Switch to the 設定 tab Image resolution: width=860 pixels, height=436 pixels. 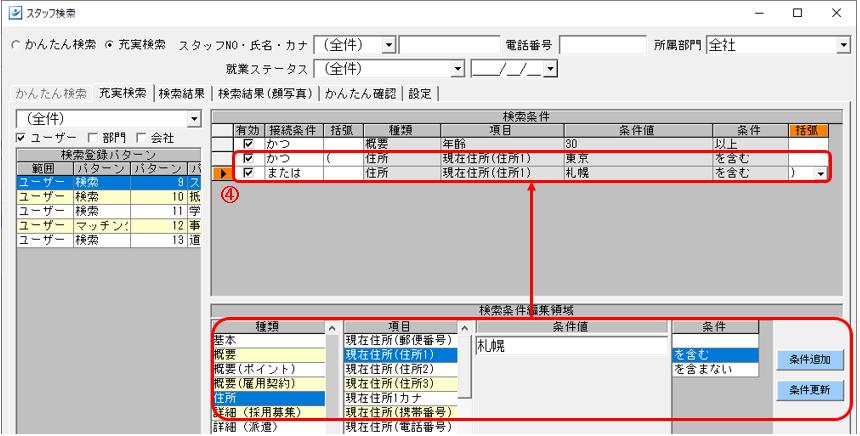pyautogui.click(x=420, y=93)
